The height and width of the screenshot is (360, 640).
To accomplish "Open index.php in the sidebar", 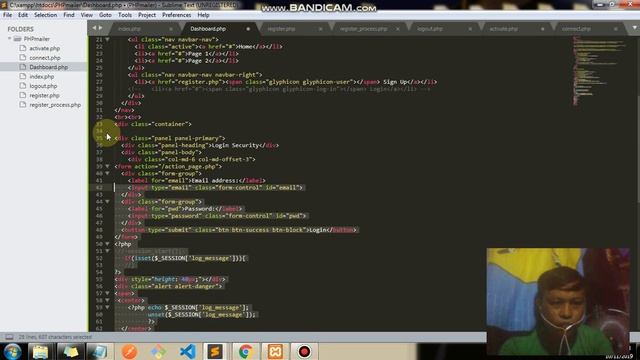I will (41, 77).
